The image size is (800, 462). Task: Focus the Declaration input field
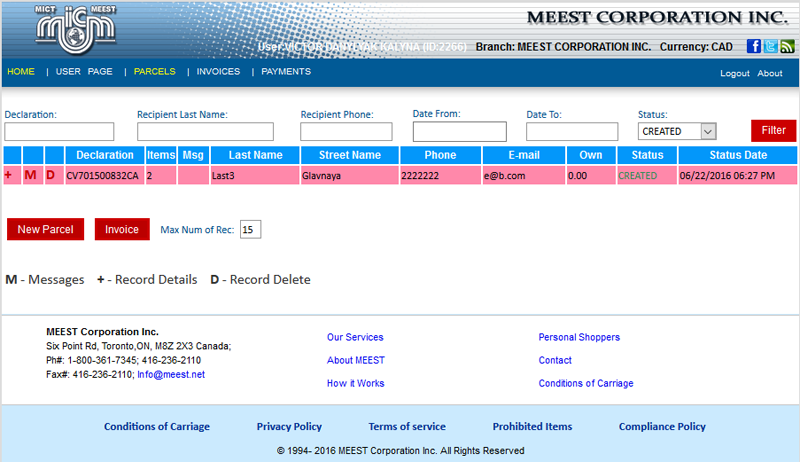(x=59, y=132)
